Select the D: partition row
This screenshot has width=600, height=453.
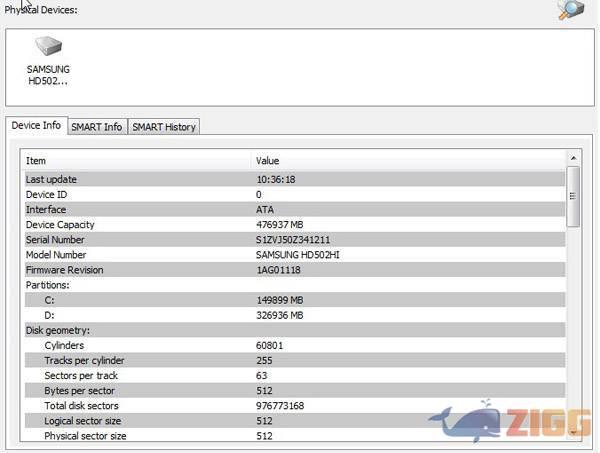pos(295,315)
